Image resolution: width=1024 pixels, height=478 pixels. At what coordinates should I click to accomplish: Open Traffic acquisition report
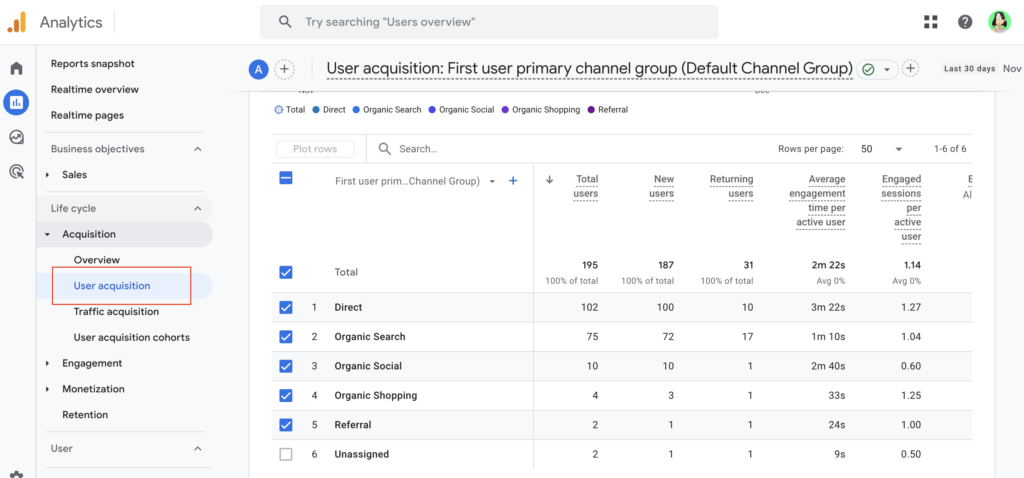tap(116, 312)
